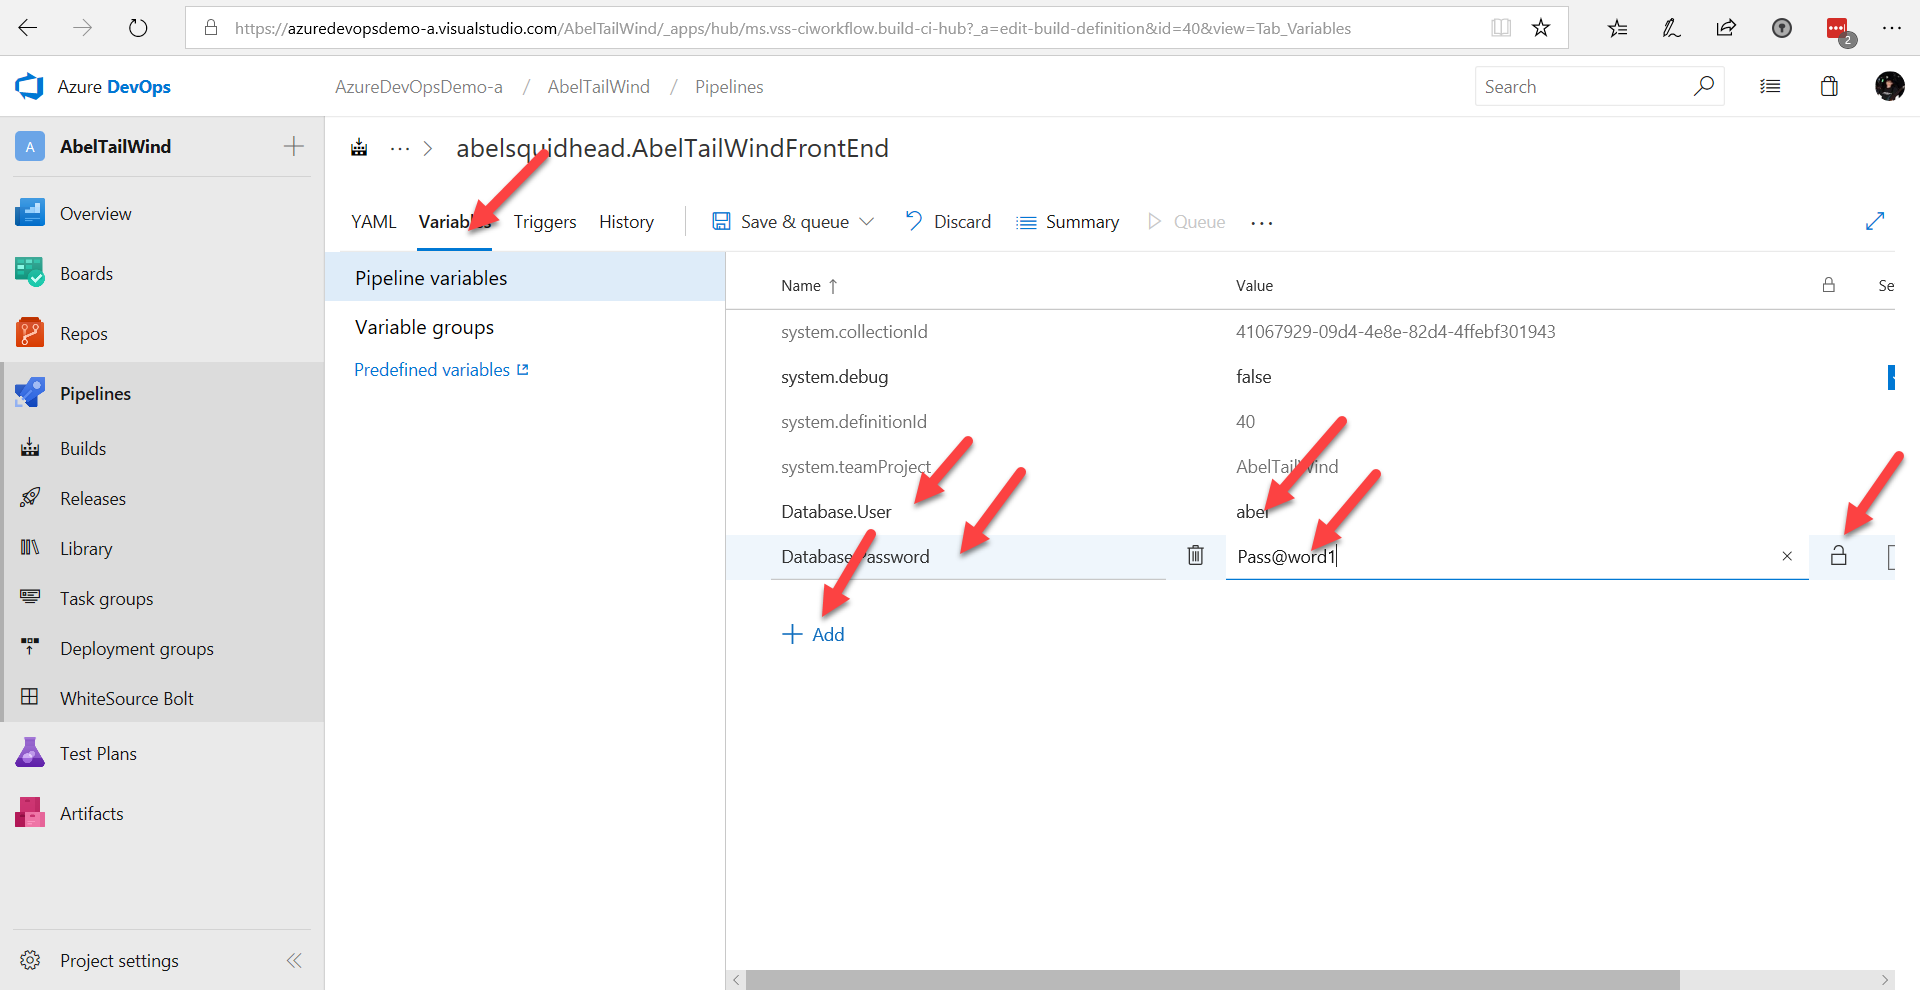Open browser settings ellipsis menu
Image resolution: width=1920 pixels, height=990 pixels.
(1892, 28)
